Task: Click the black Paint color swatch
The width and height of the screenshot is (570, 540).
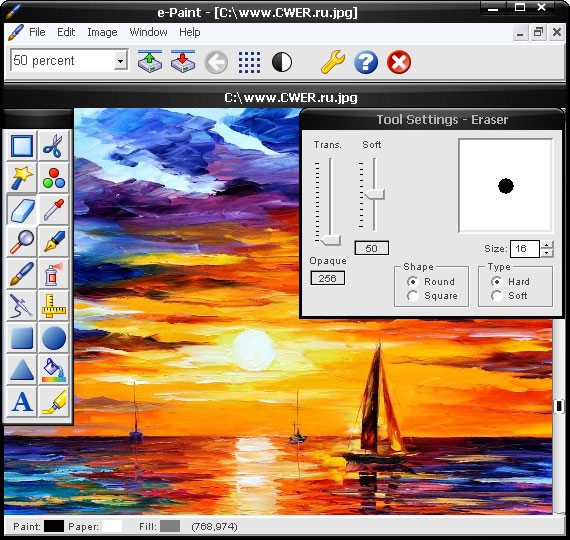Action: point(54,526)
